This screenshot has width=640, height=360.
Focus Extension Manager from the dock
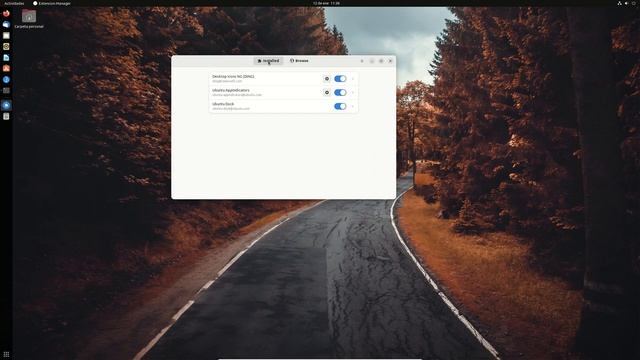tap(6, 105)
